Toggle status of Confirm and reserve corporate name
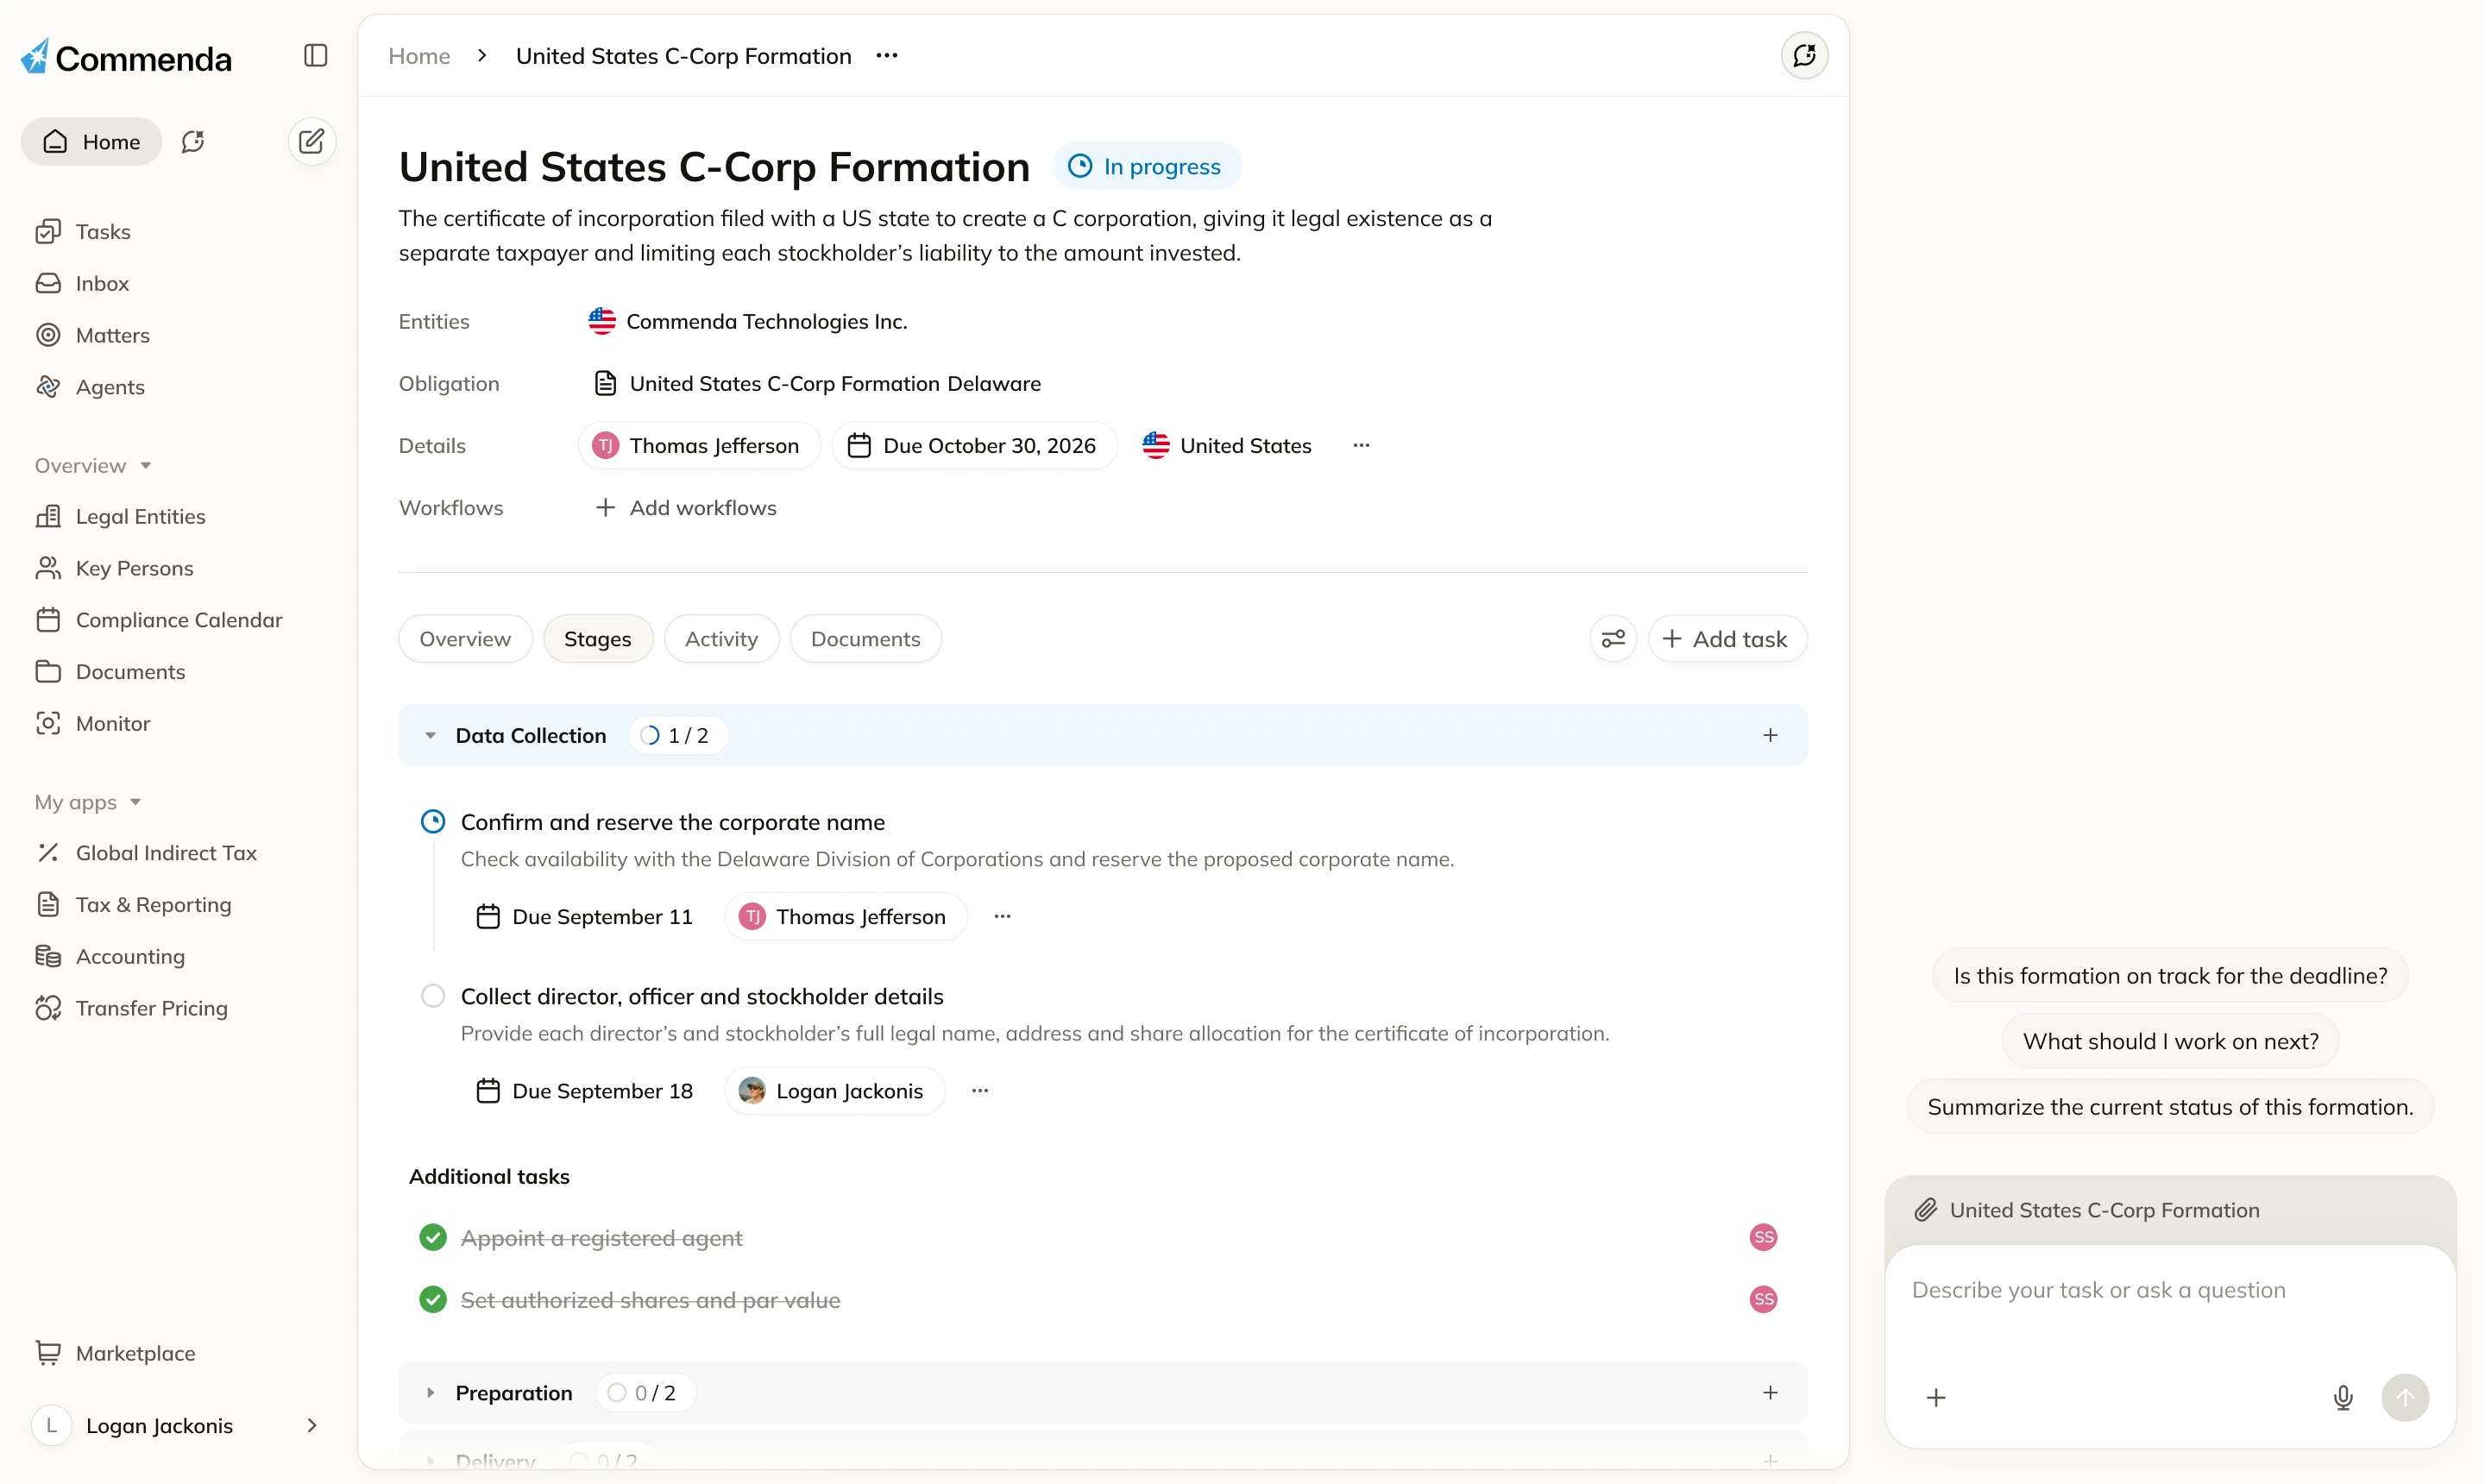2485x1484 pixels. coord(433,822)
